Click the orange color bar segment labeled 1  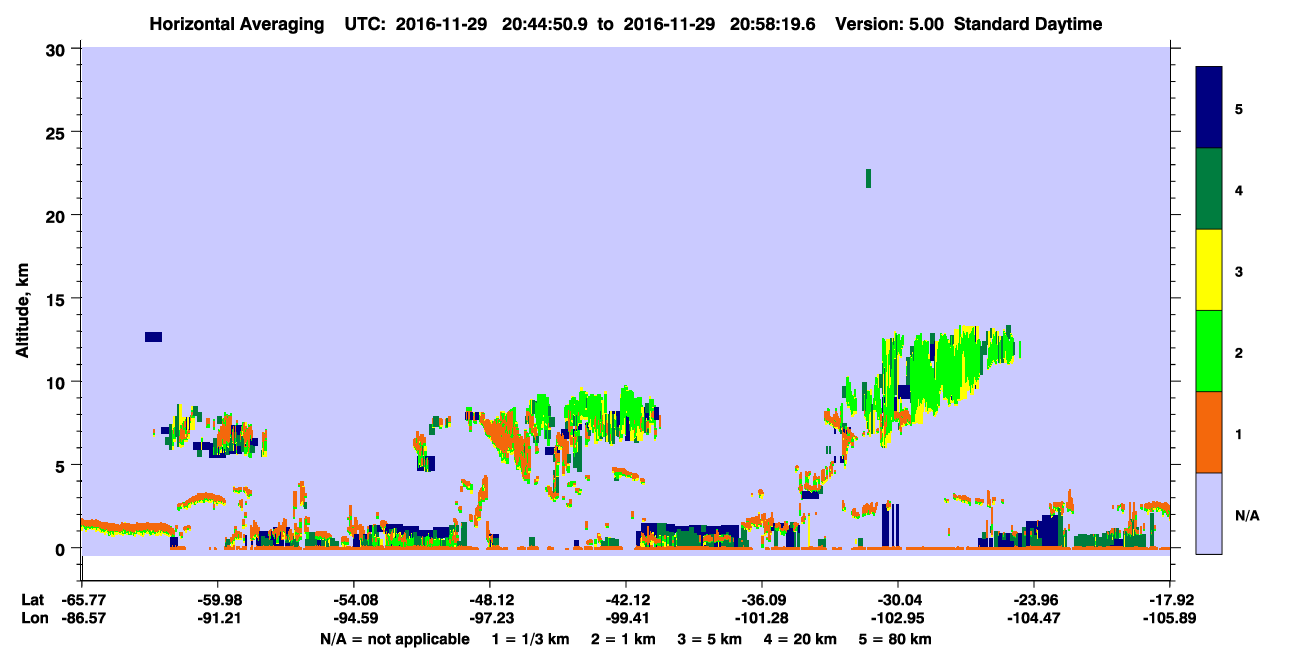coord(1209,432)
